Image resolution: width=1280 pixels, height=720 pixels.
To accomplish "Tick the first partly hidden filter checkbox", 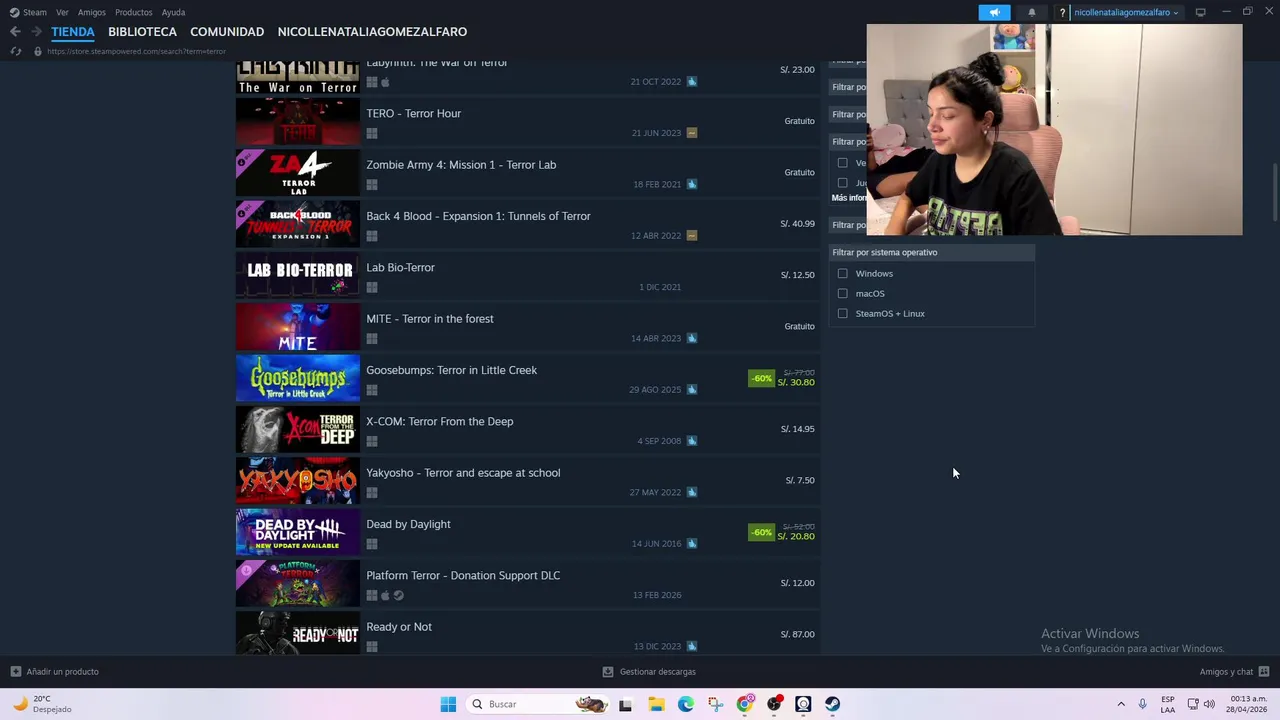I will point(843,163).
